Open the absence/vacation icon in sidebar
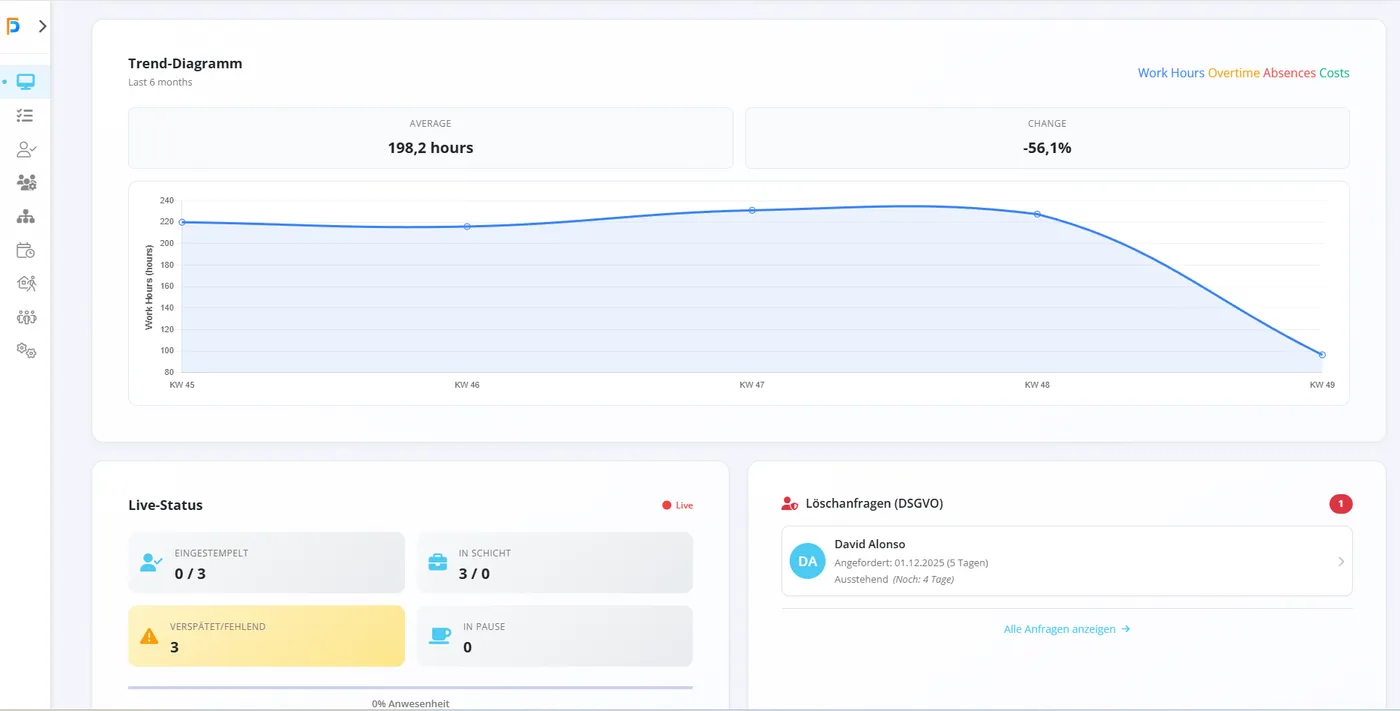 (25, 283)
